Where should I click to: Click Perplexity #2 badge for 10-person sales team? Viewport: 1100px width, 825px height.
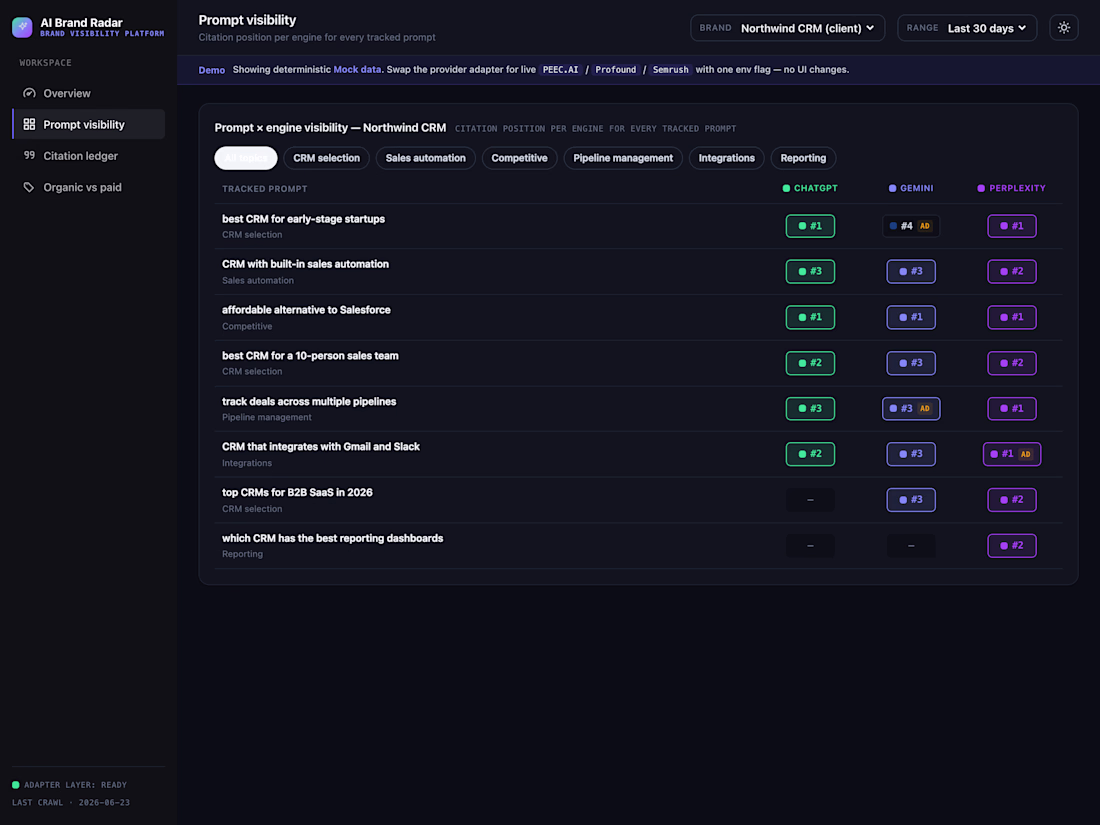1012,363
